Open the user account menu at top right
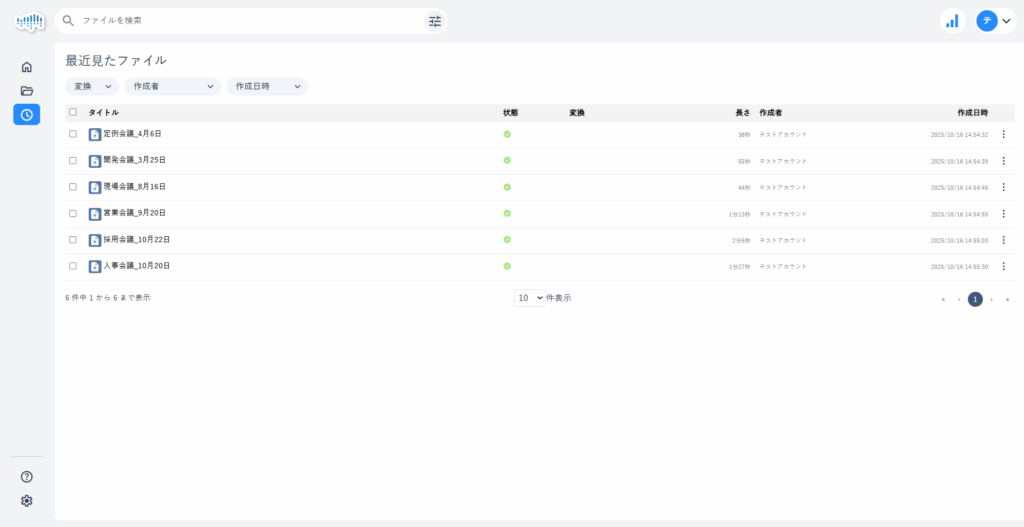1024x527 pixels. tap(996, 21)
